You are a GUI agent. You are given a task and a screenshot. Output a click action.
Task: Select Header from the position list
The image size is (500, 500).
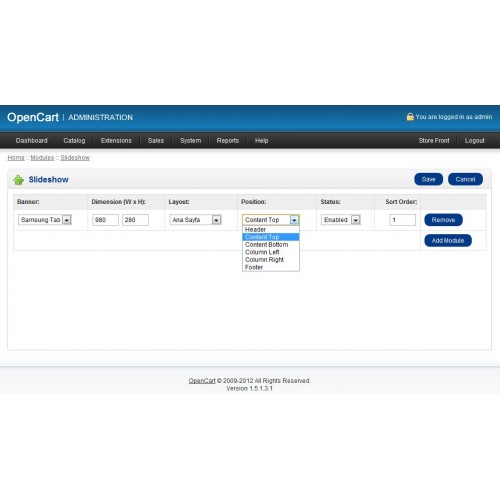point(271,229)
